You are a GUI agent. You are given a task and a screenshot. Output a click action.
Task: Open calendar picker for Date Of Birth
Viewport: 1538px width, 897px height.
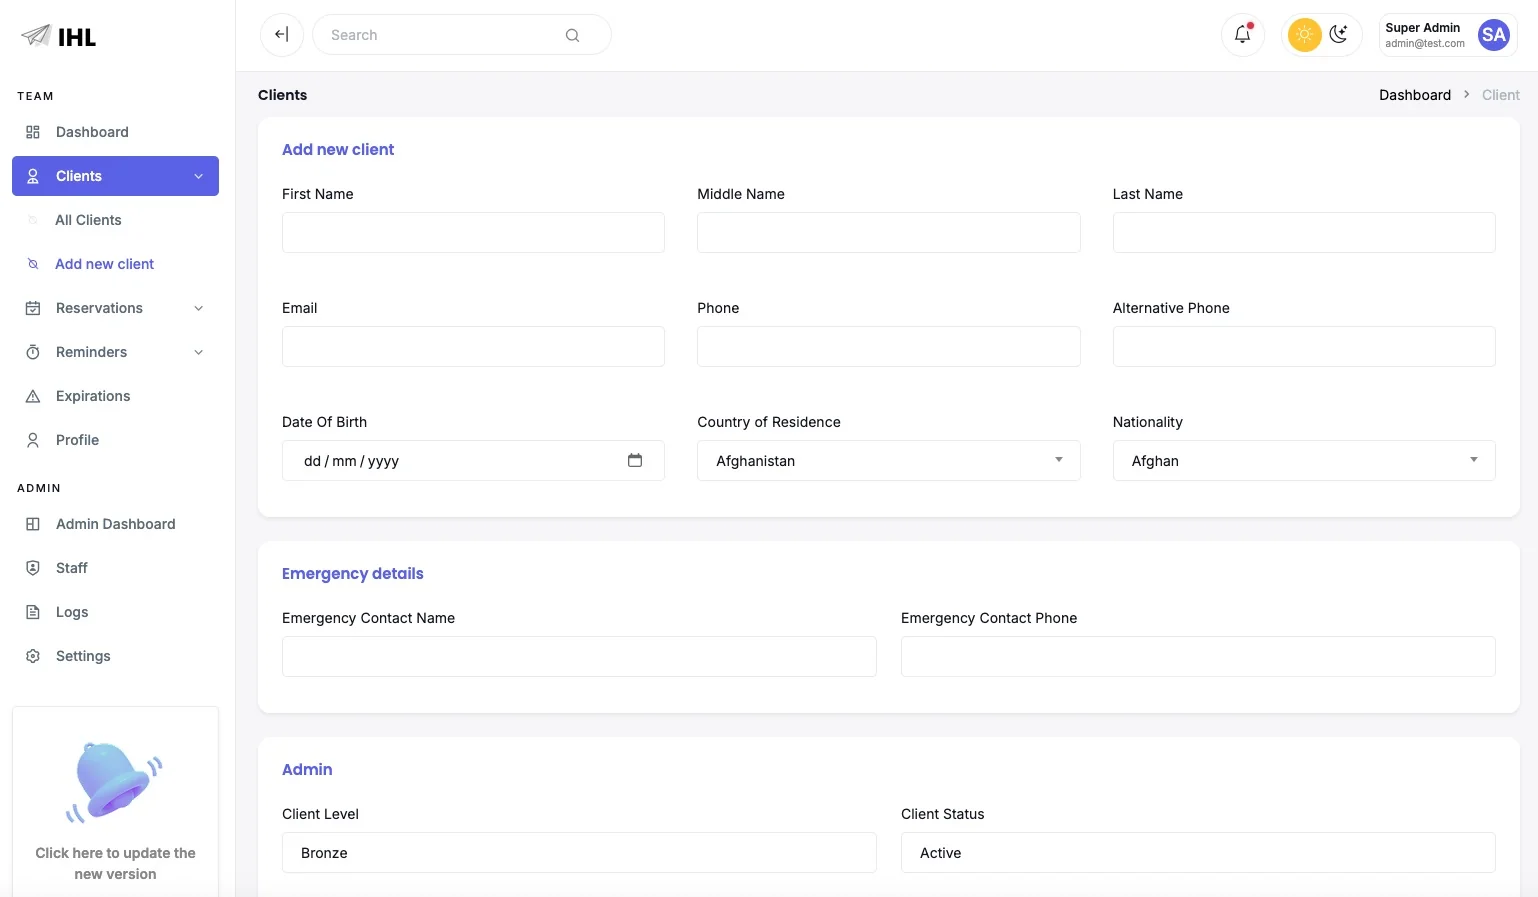(x=635, y=460)
